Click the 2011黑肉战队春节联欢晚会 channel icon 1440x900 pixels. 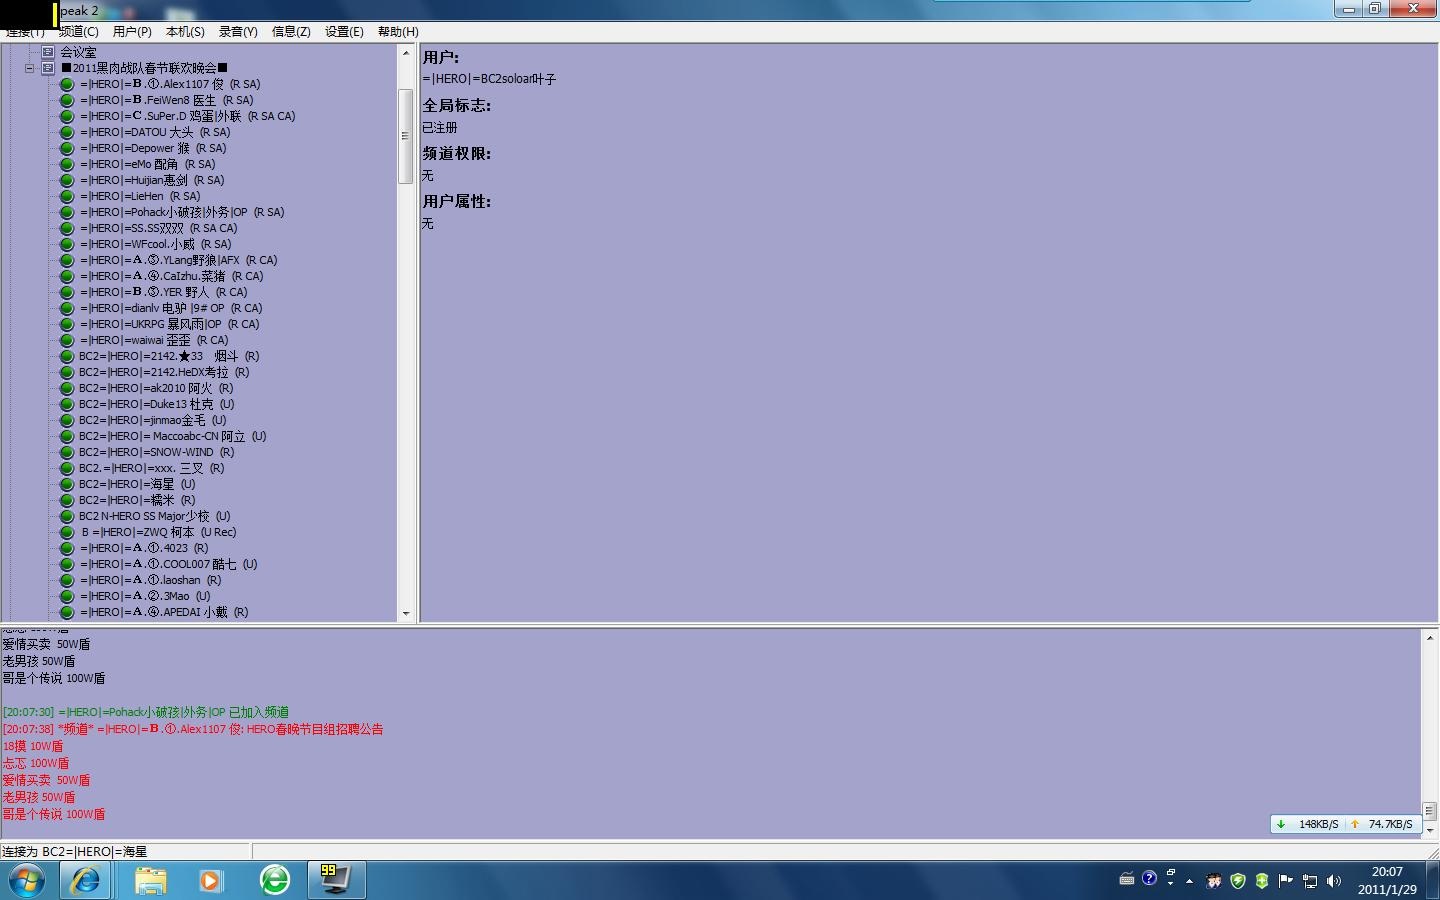point(47,68)
